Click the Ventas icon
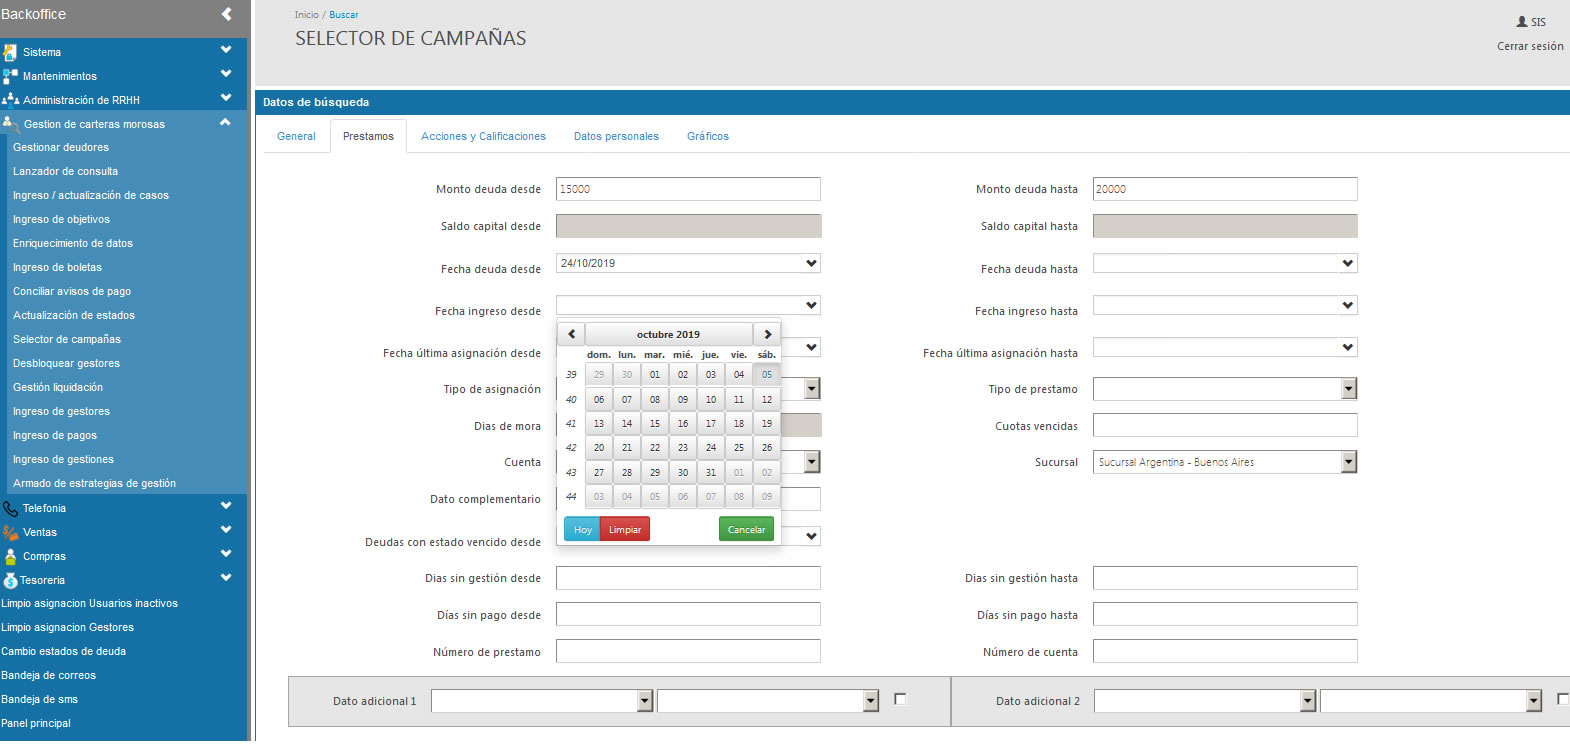1570x744 pixels. (10, 532)
